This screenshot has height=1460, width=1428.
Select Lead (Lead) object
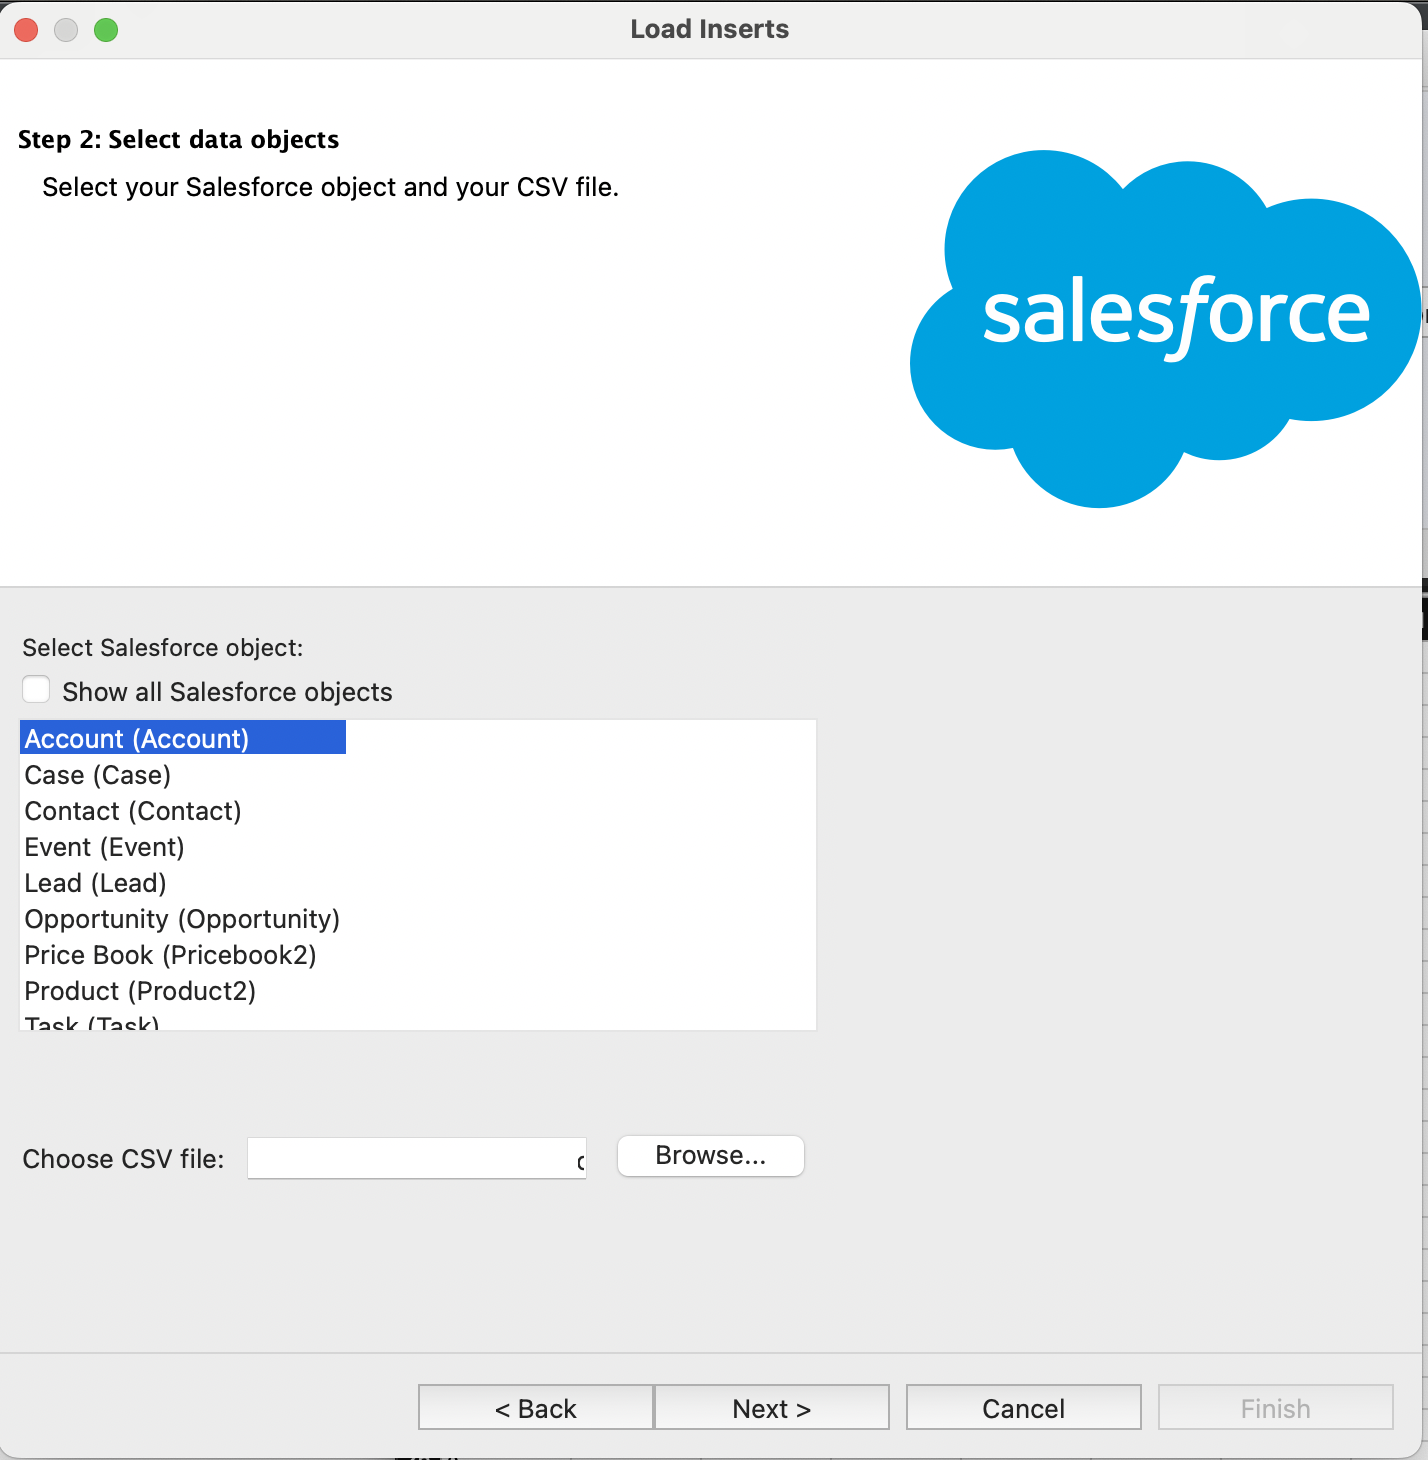[96, 883]
